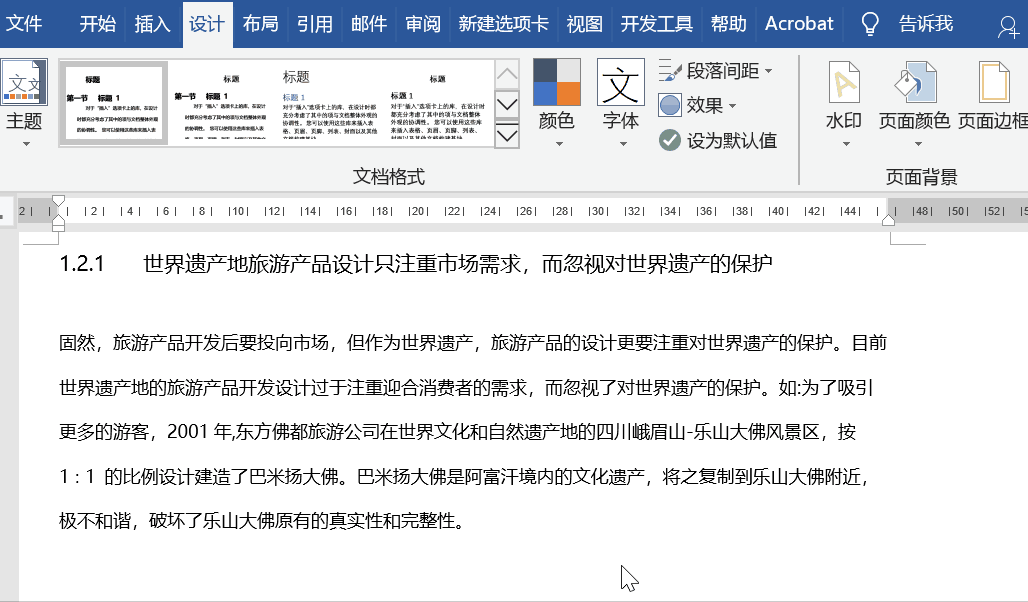Expand the document formats gallery more button
Viewport: 1028px width, 602px height.
[x=507, y=135]
